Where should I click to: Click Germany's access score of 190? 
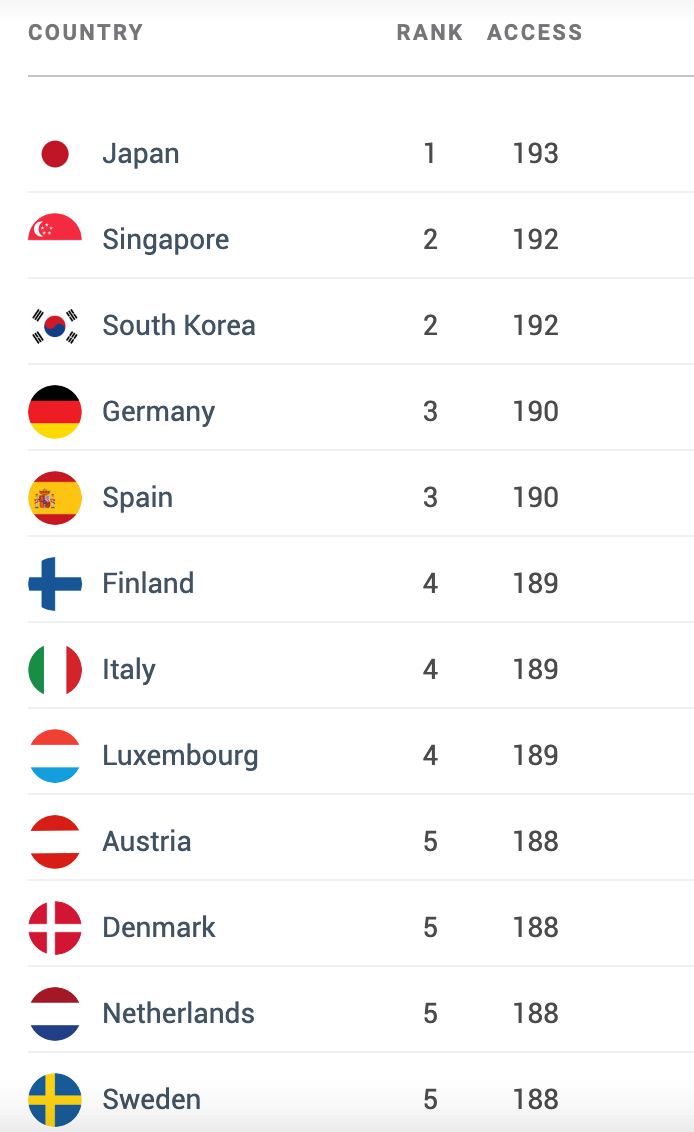coord(535,412)
